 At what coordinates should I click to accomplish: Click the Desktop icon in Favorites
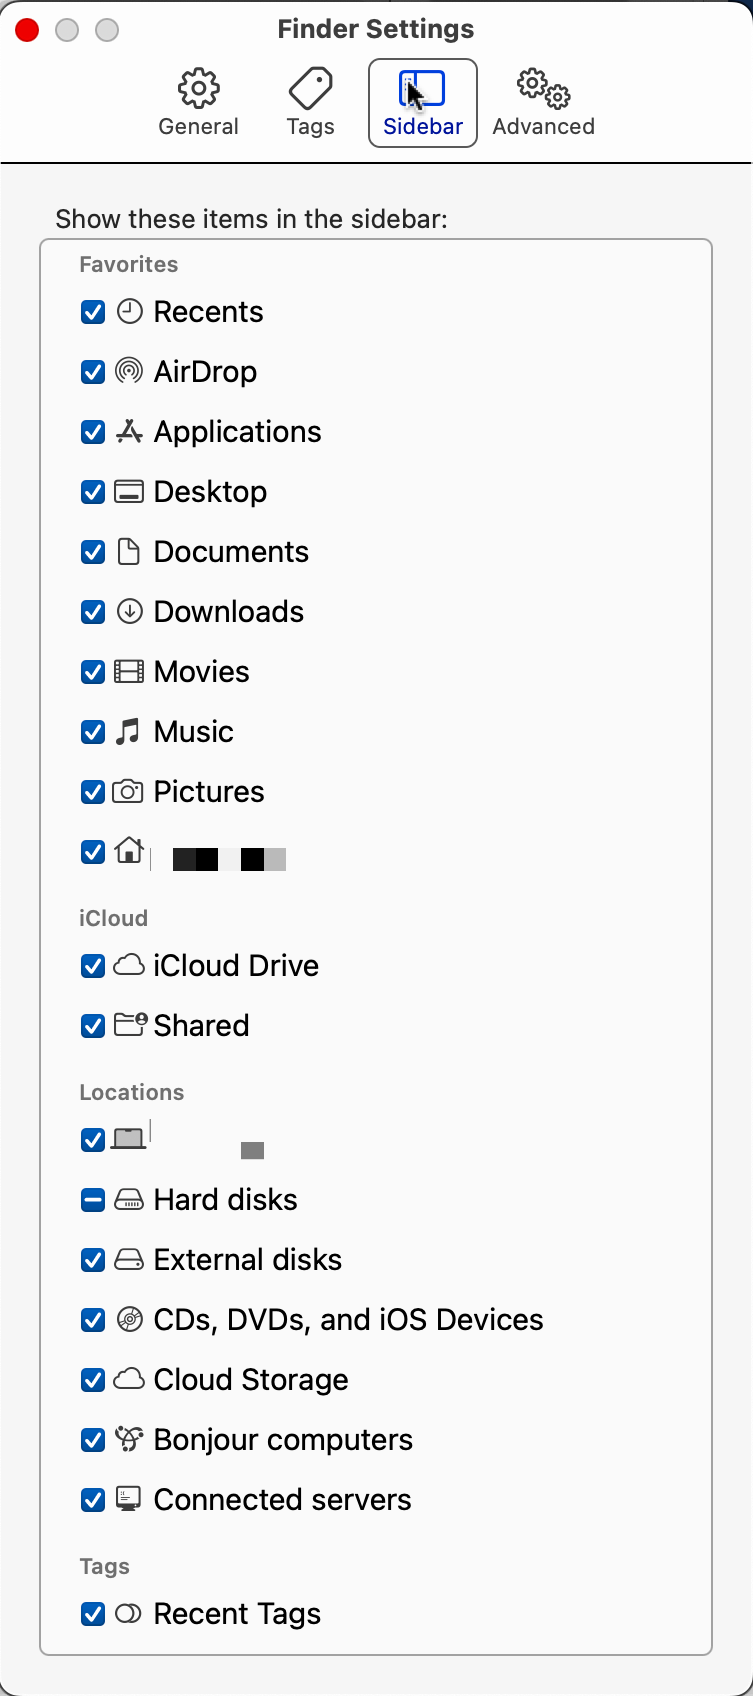pyautogui.click(x=129, y=491)
